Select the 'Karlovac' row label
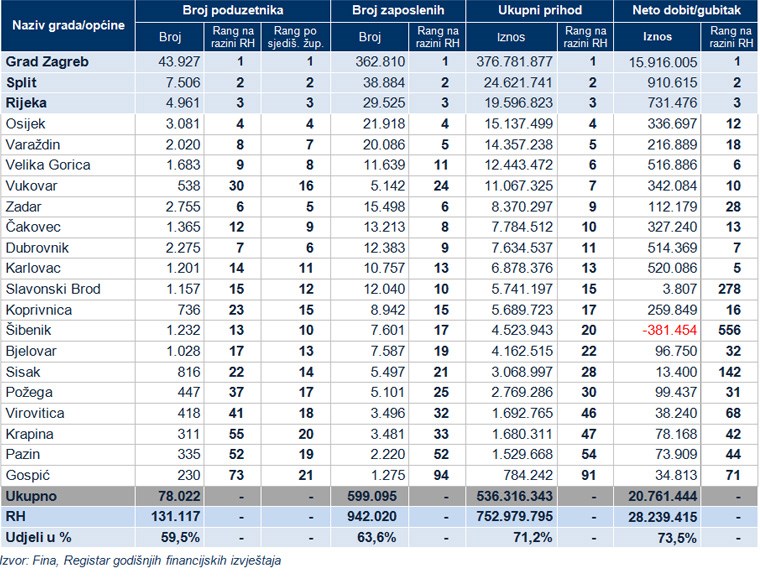This screenshot has height=582, width=760. click(x=33, y=268)
